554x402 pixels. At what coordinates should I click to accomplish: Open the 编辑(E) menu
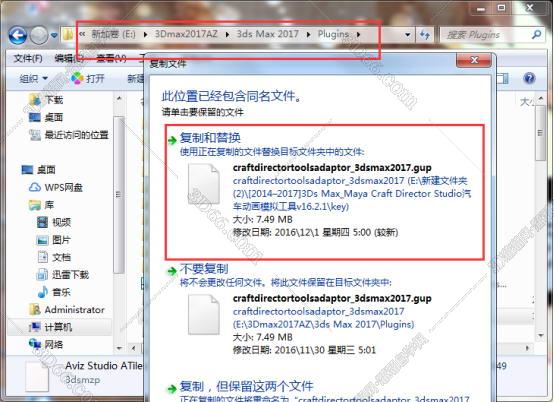(69, 58)
